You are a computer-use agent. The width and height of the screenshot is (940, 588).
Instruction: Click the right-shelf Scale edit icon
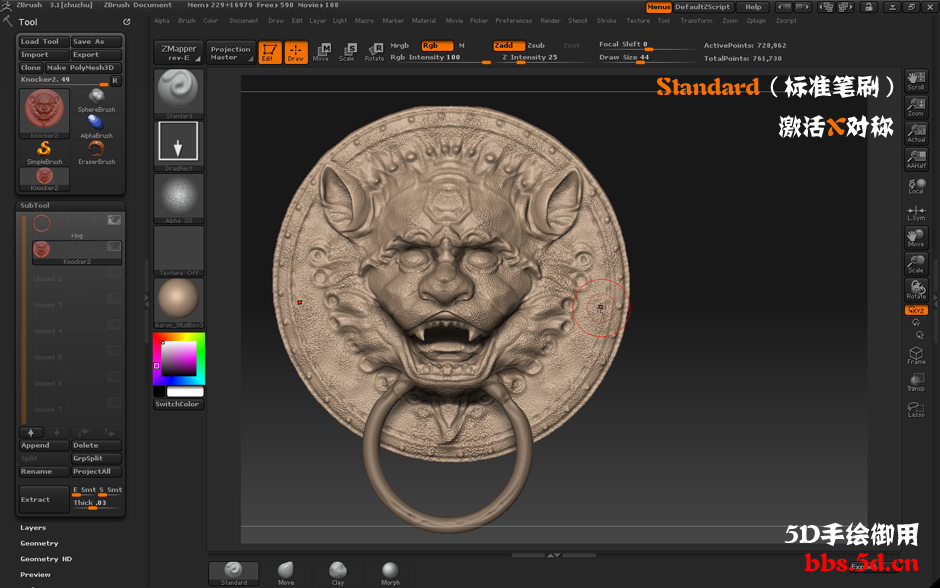pos(916,264)
